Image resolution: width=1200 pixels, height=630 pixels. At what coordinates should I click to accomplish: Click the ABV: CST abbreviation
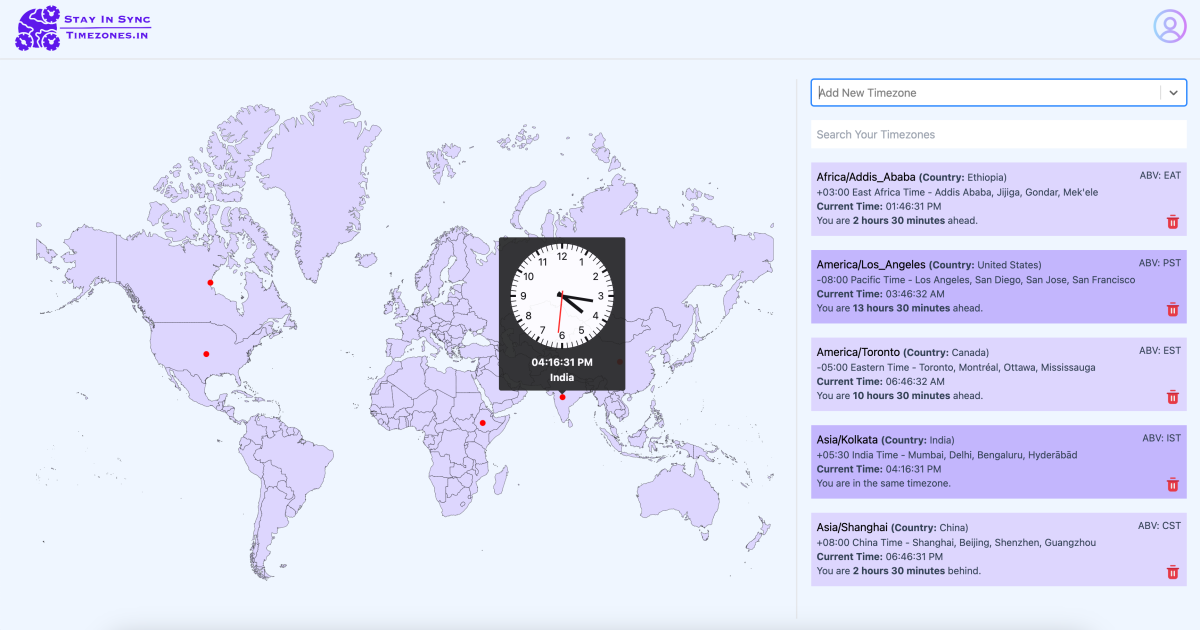(x=1160, y=525)
